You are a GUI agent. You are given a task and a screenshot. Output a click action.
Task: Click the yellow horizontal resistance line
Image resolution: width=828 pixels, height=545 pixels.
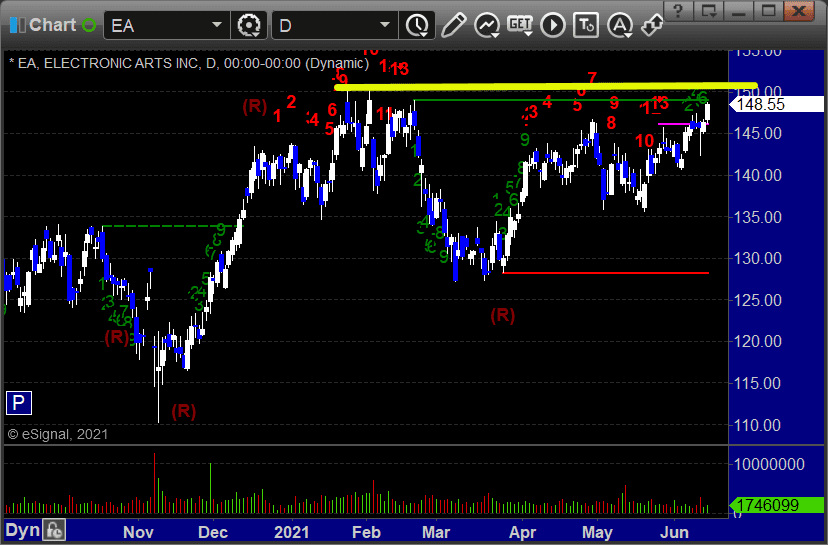546,86
